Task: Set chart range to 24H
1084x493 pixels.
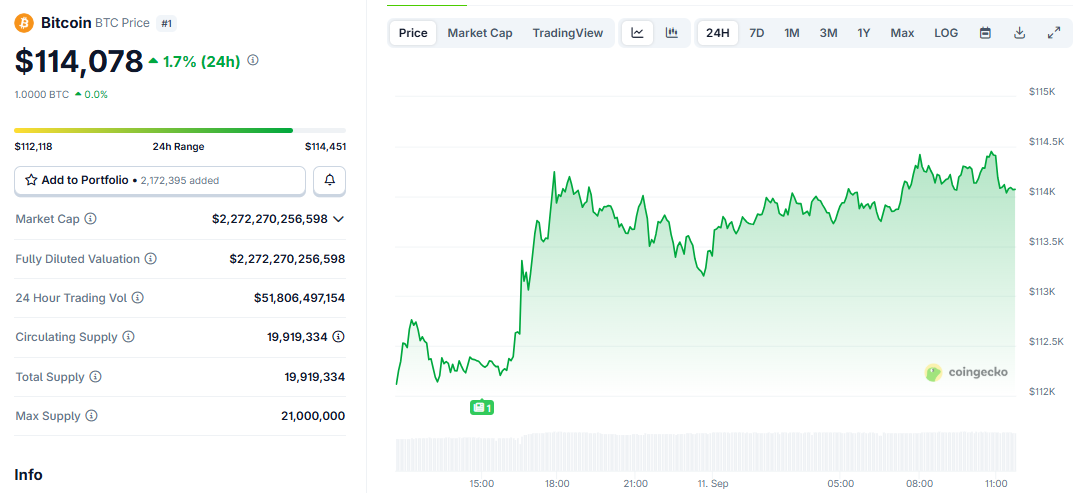Action: [718, 32]
